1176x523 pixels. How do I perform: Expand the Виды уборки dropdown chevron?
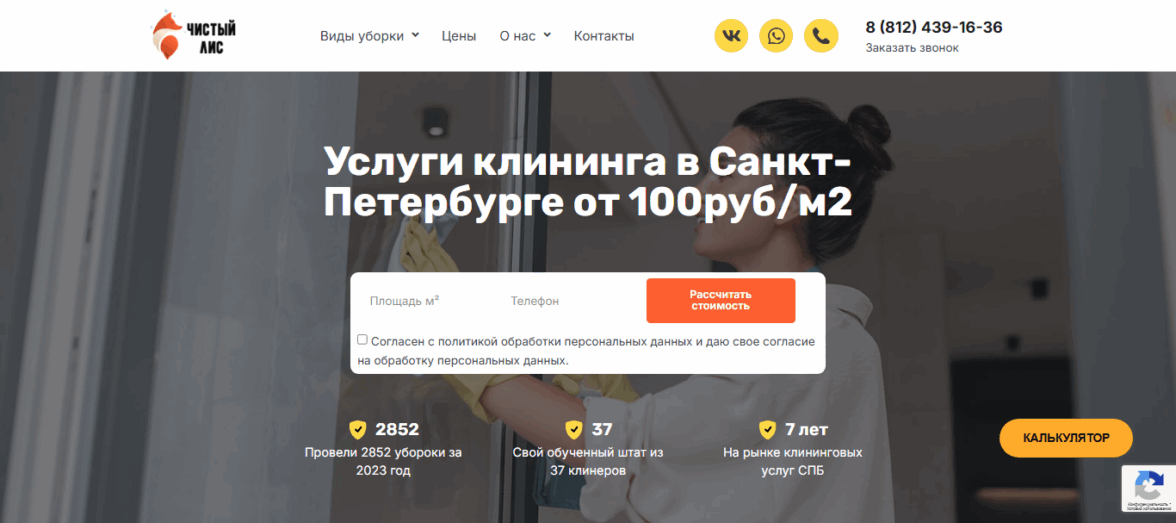pos(416,35)
